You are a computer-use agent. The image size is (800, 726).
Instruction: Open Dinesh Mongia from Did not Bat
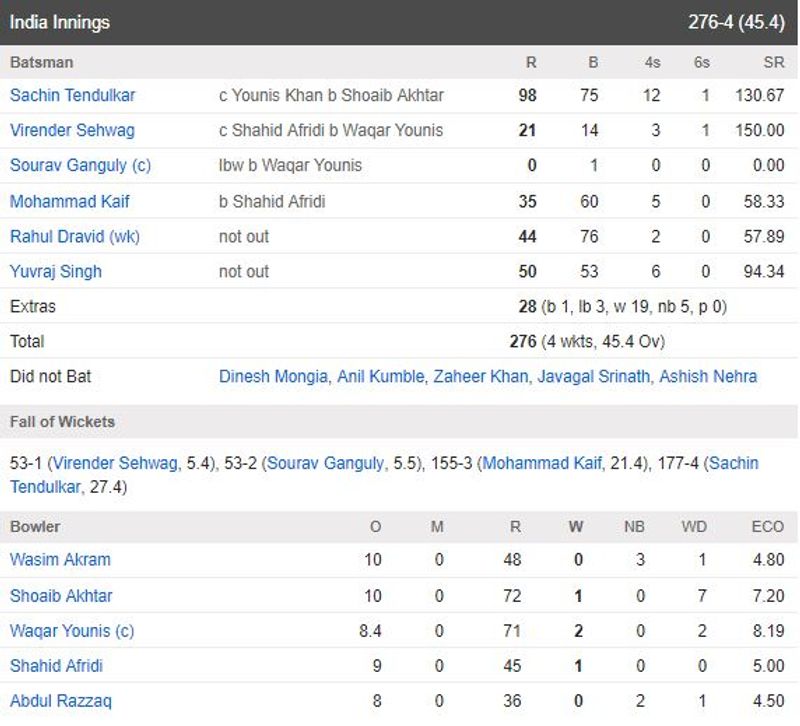tap(273, 377)
